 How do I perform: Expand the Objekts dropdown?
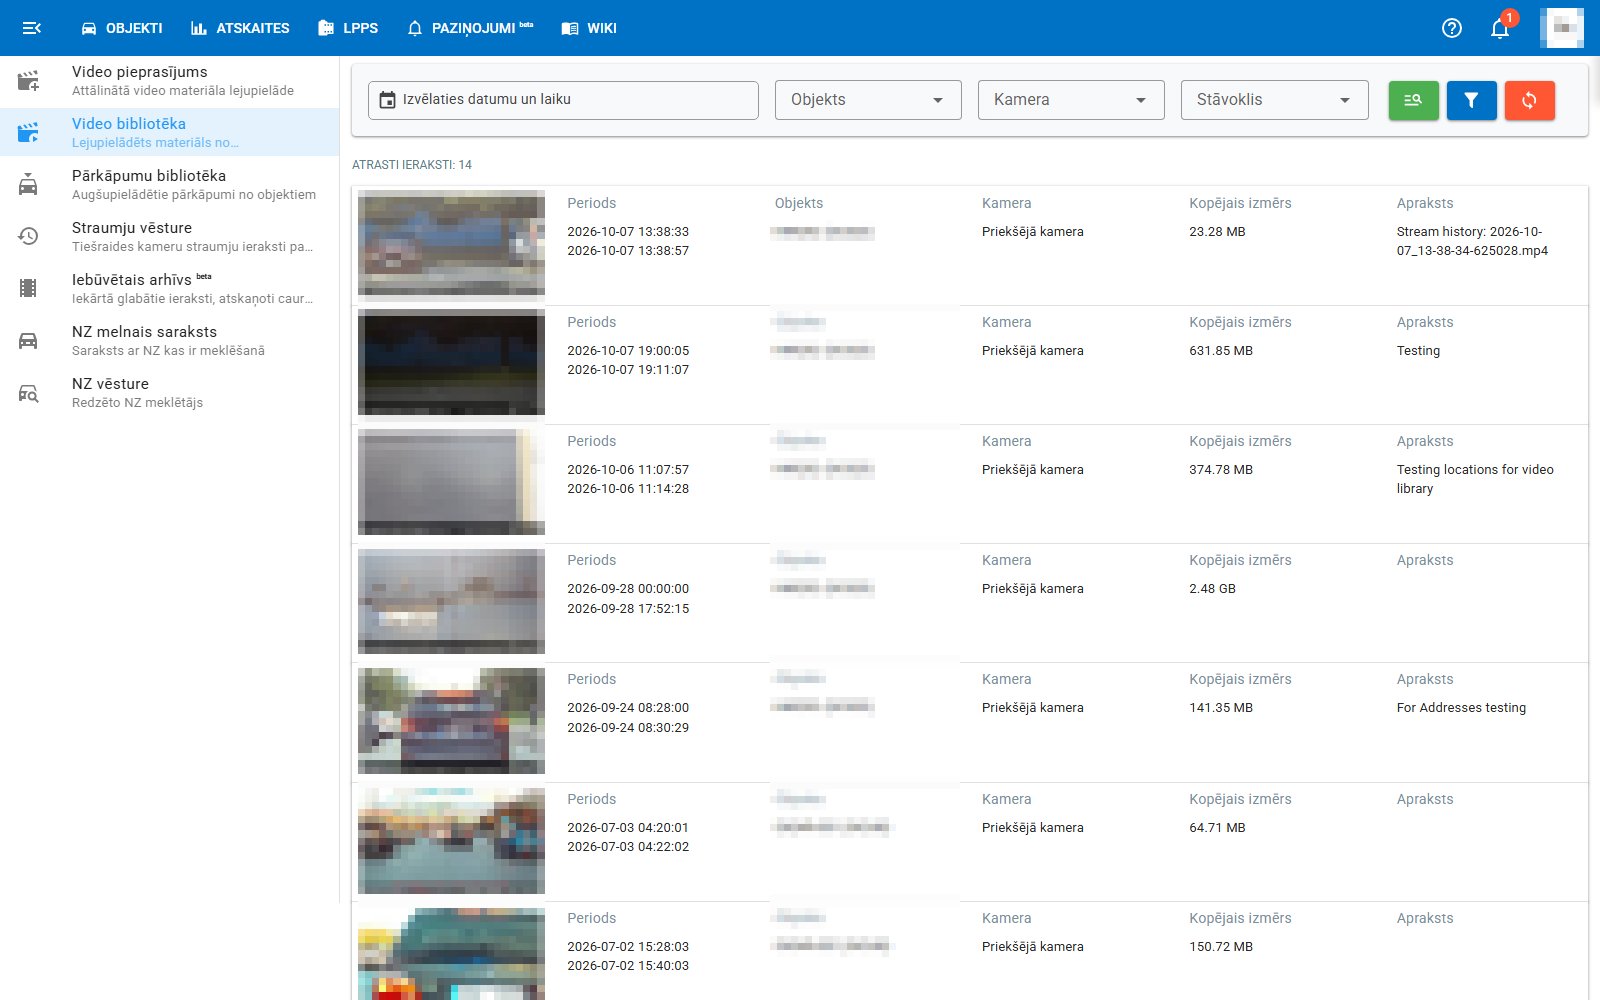pos(868,100)
